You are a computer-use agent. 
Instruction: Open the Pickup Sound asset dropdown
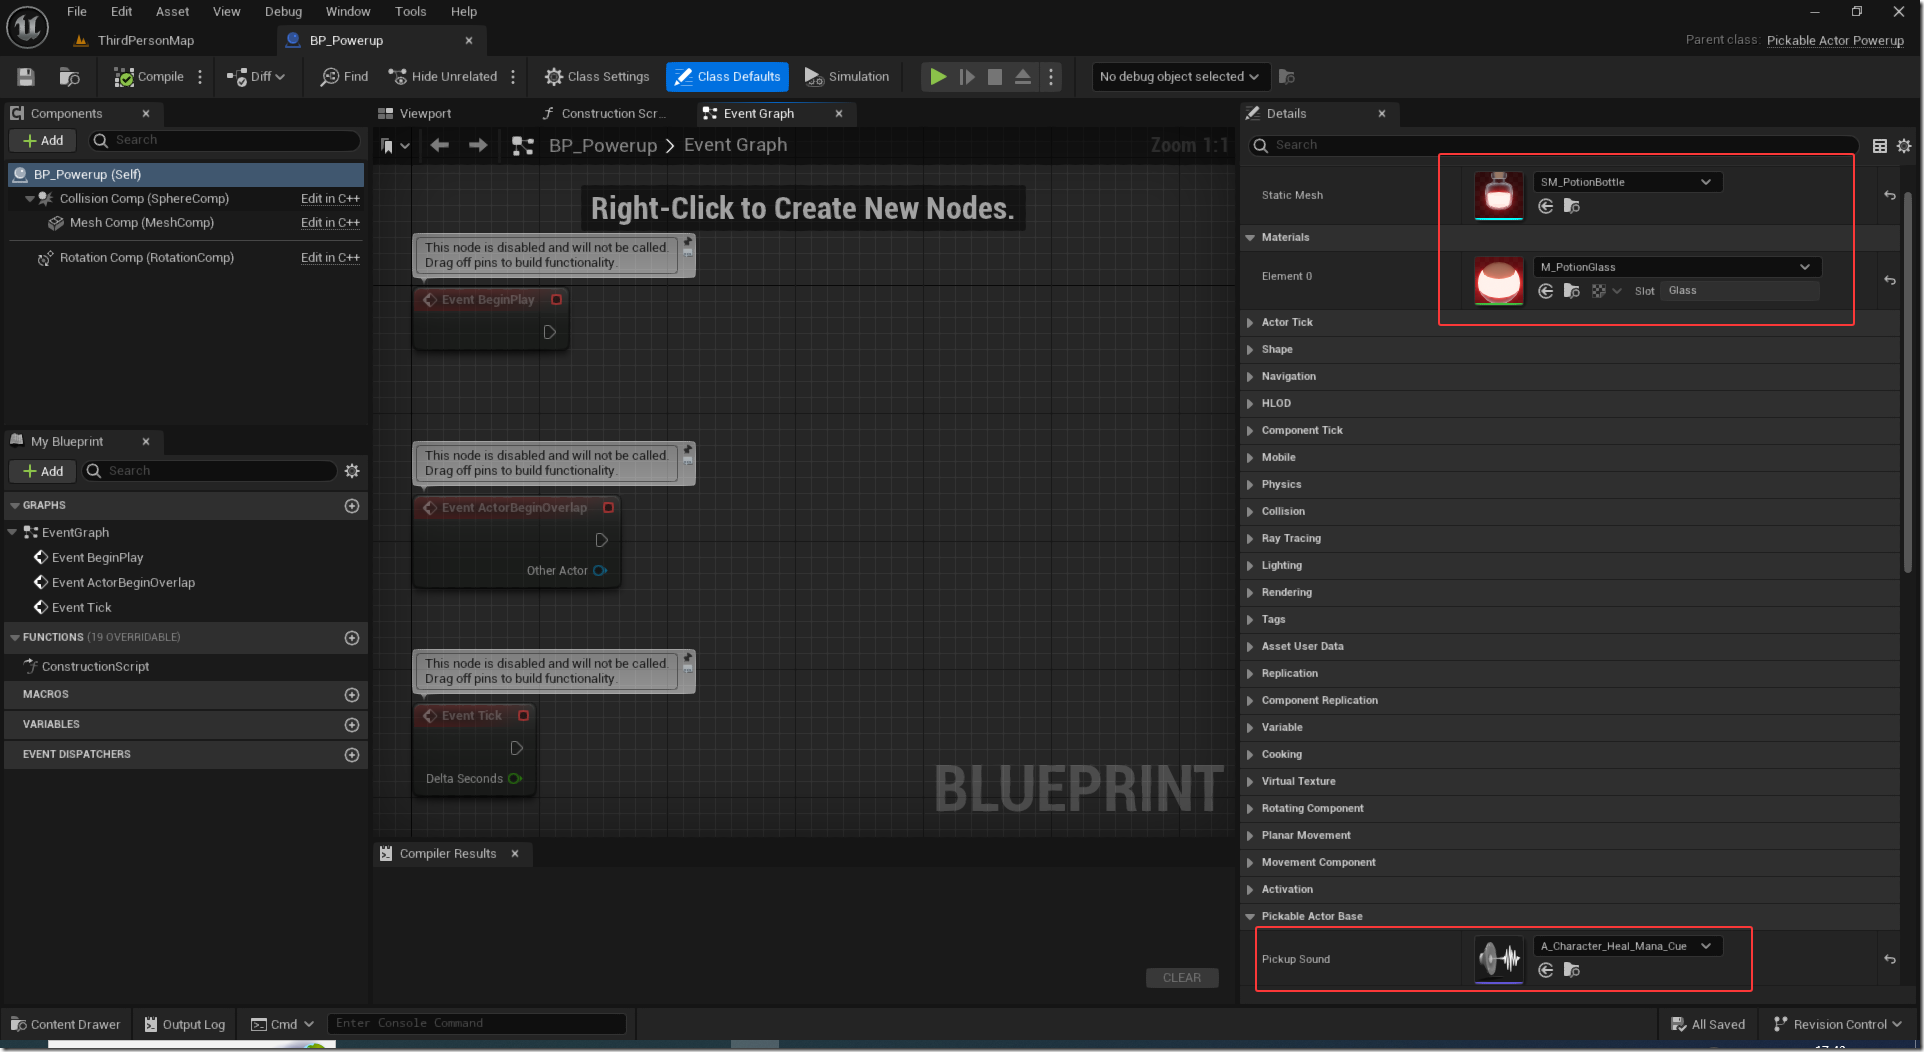pos(1627,946)
